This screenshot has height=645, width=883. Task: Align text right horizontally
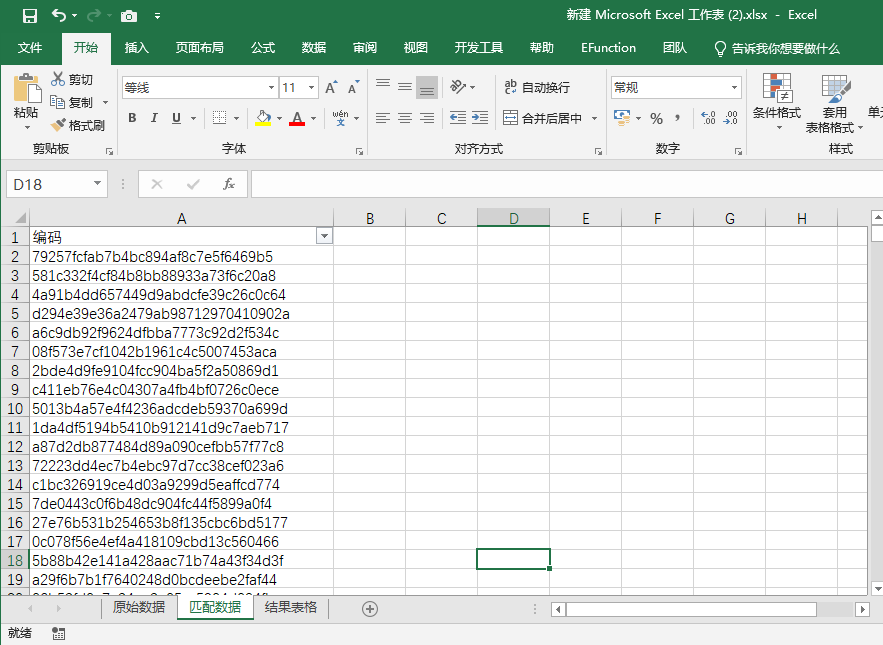(427, 118)
